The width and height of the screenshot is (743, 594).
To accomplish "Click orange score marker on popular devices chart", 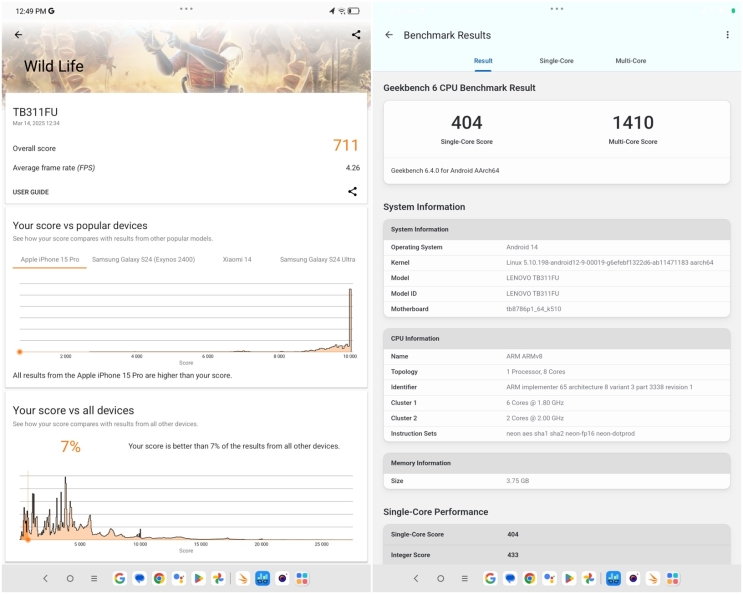I will (19, 352).
